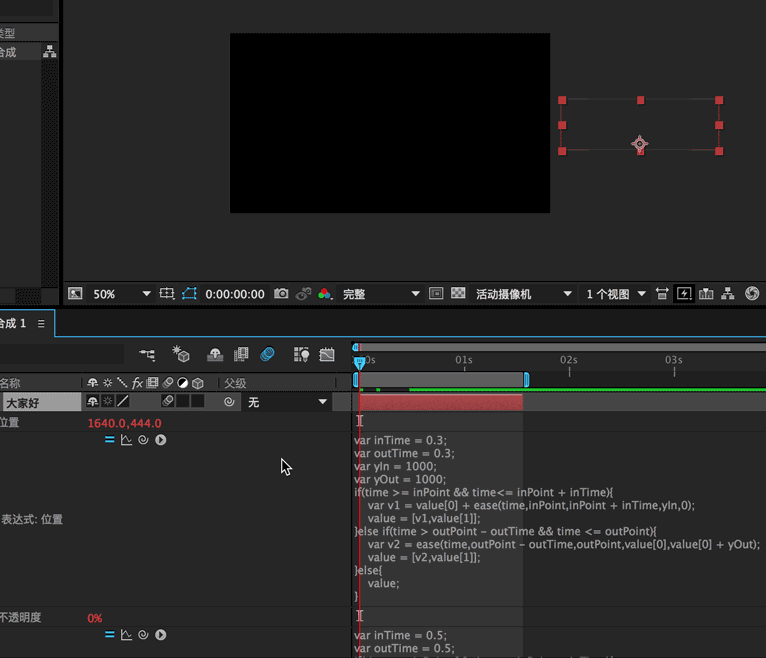Toggle 3D layer switch on 大家好

[x=198, y=402]
